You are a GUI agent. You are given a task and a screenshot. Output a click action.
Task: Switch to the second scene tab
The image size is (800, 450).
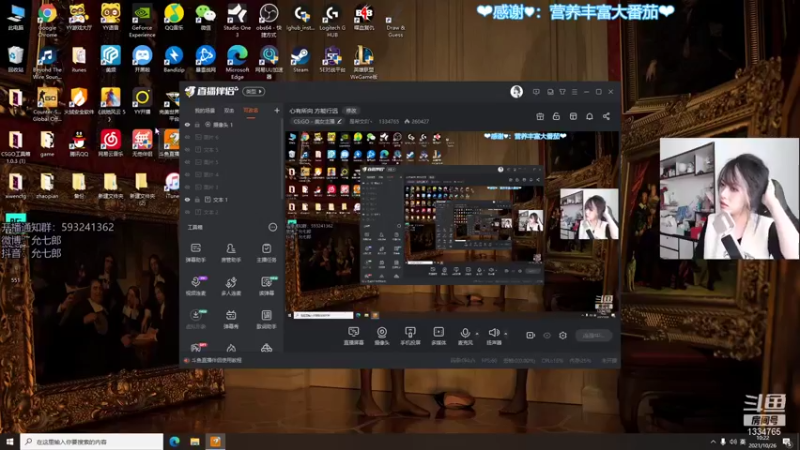(229, 111)
